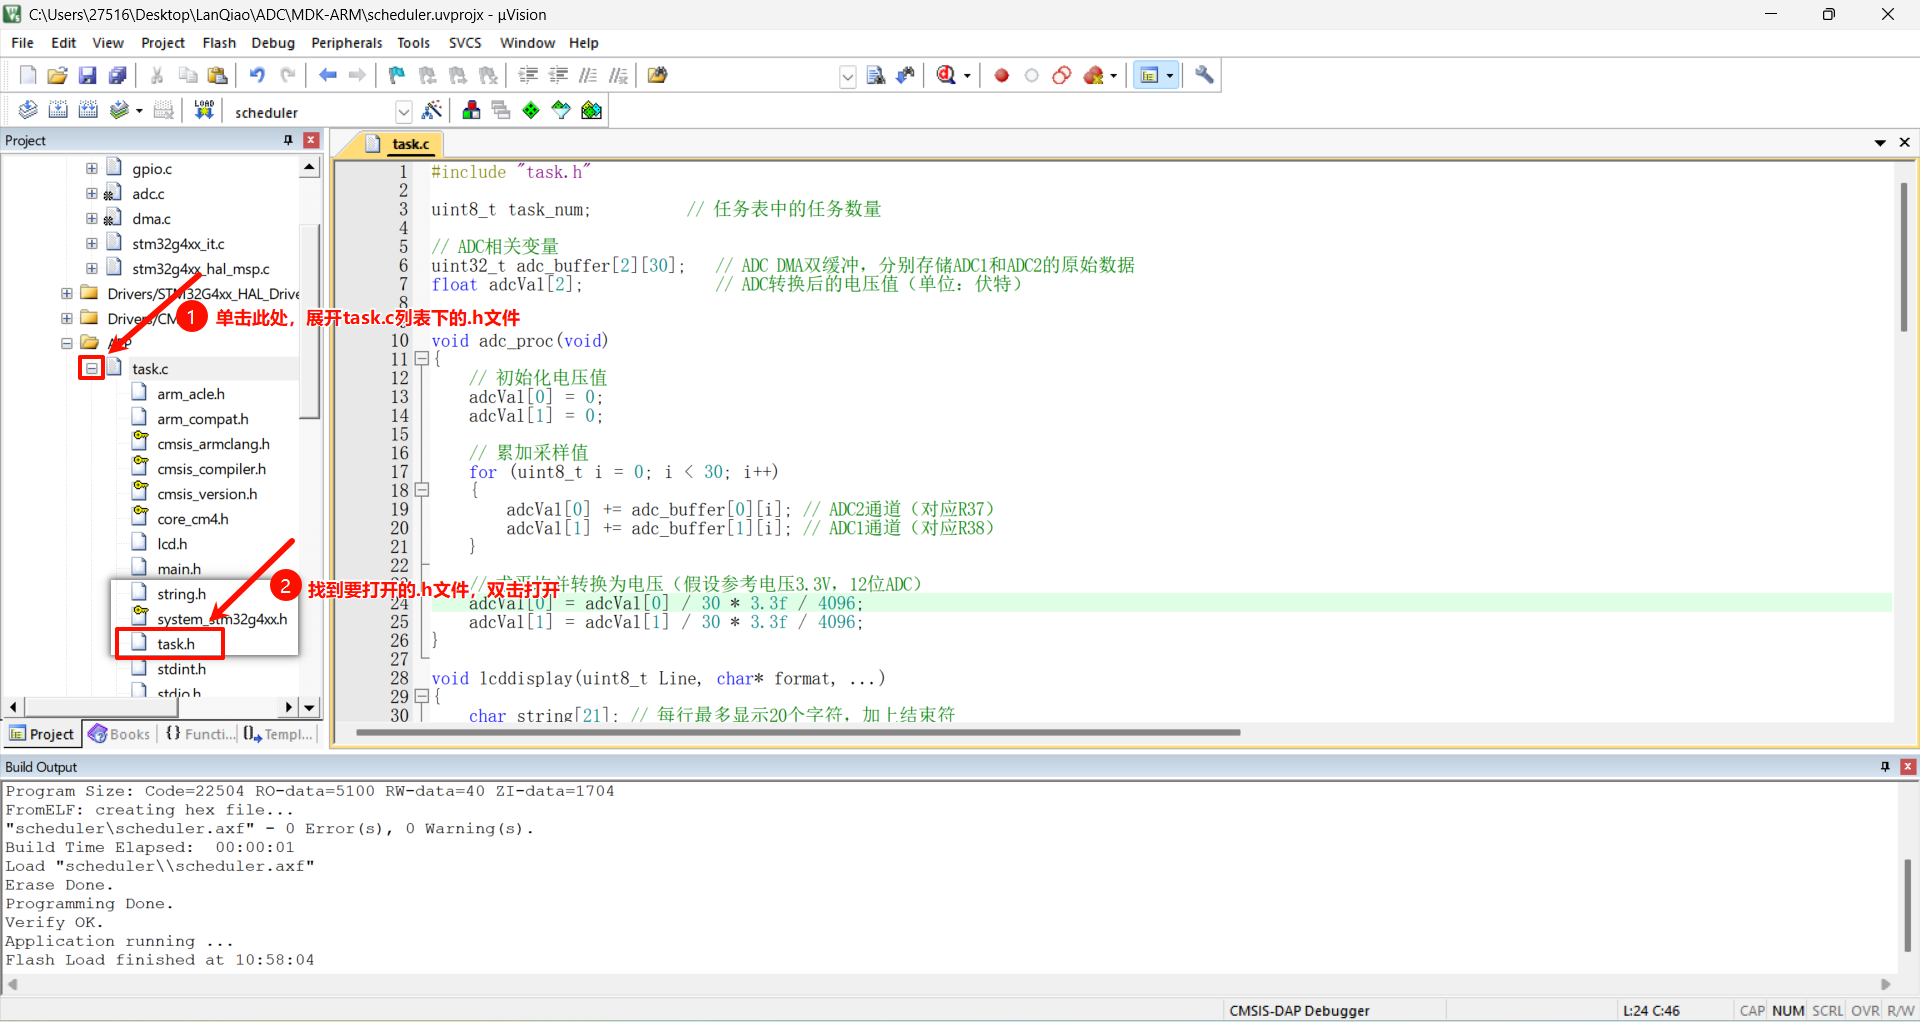
Task: Open the find text combo box dropdown
Action: (x=847, y=76)
